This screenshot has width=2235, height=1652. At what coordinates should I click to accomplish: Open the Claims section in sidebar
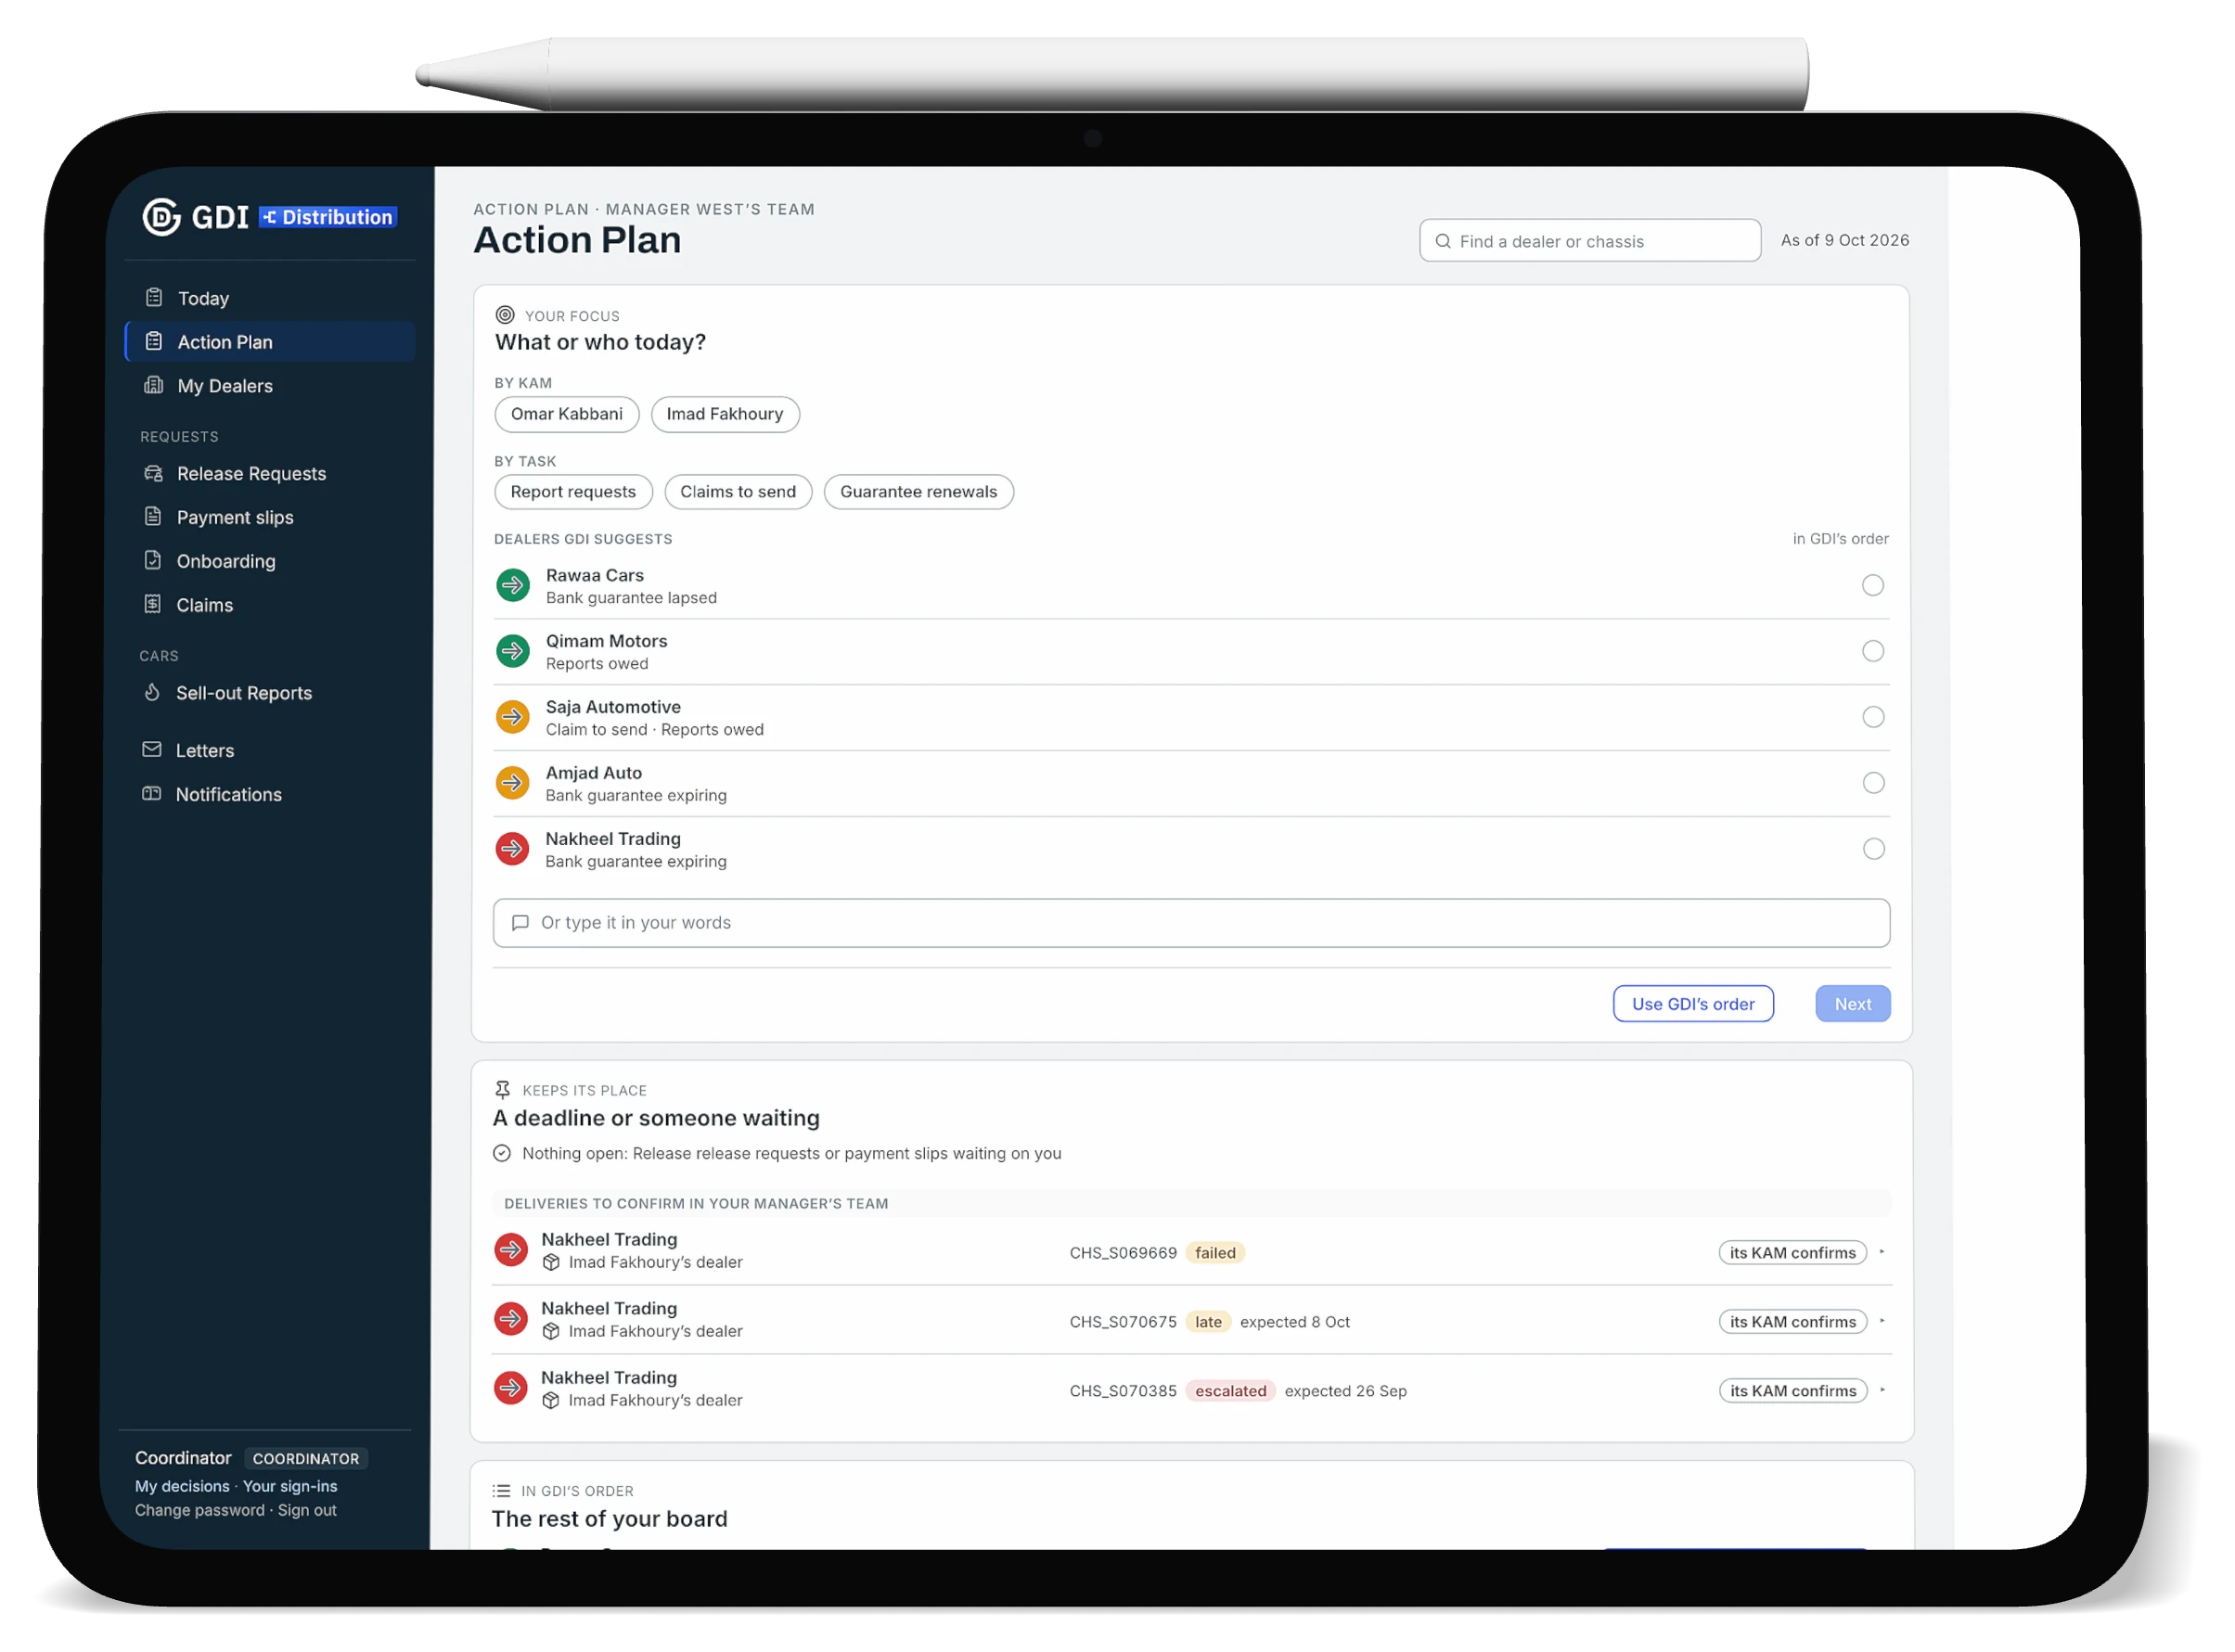pyautogui.click(x=270, y=606)
